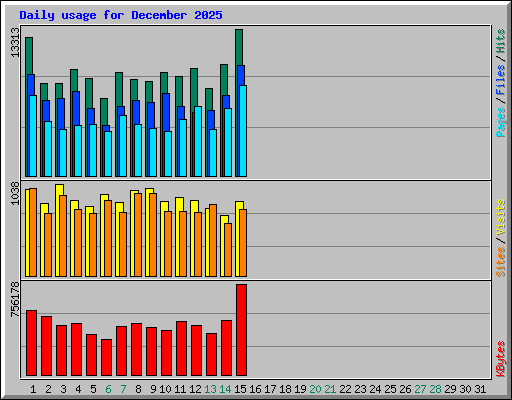
Task: Click the day 31 axis label
Action: 480,389
